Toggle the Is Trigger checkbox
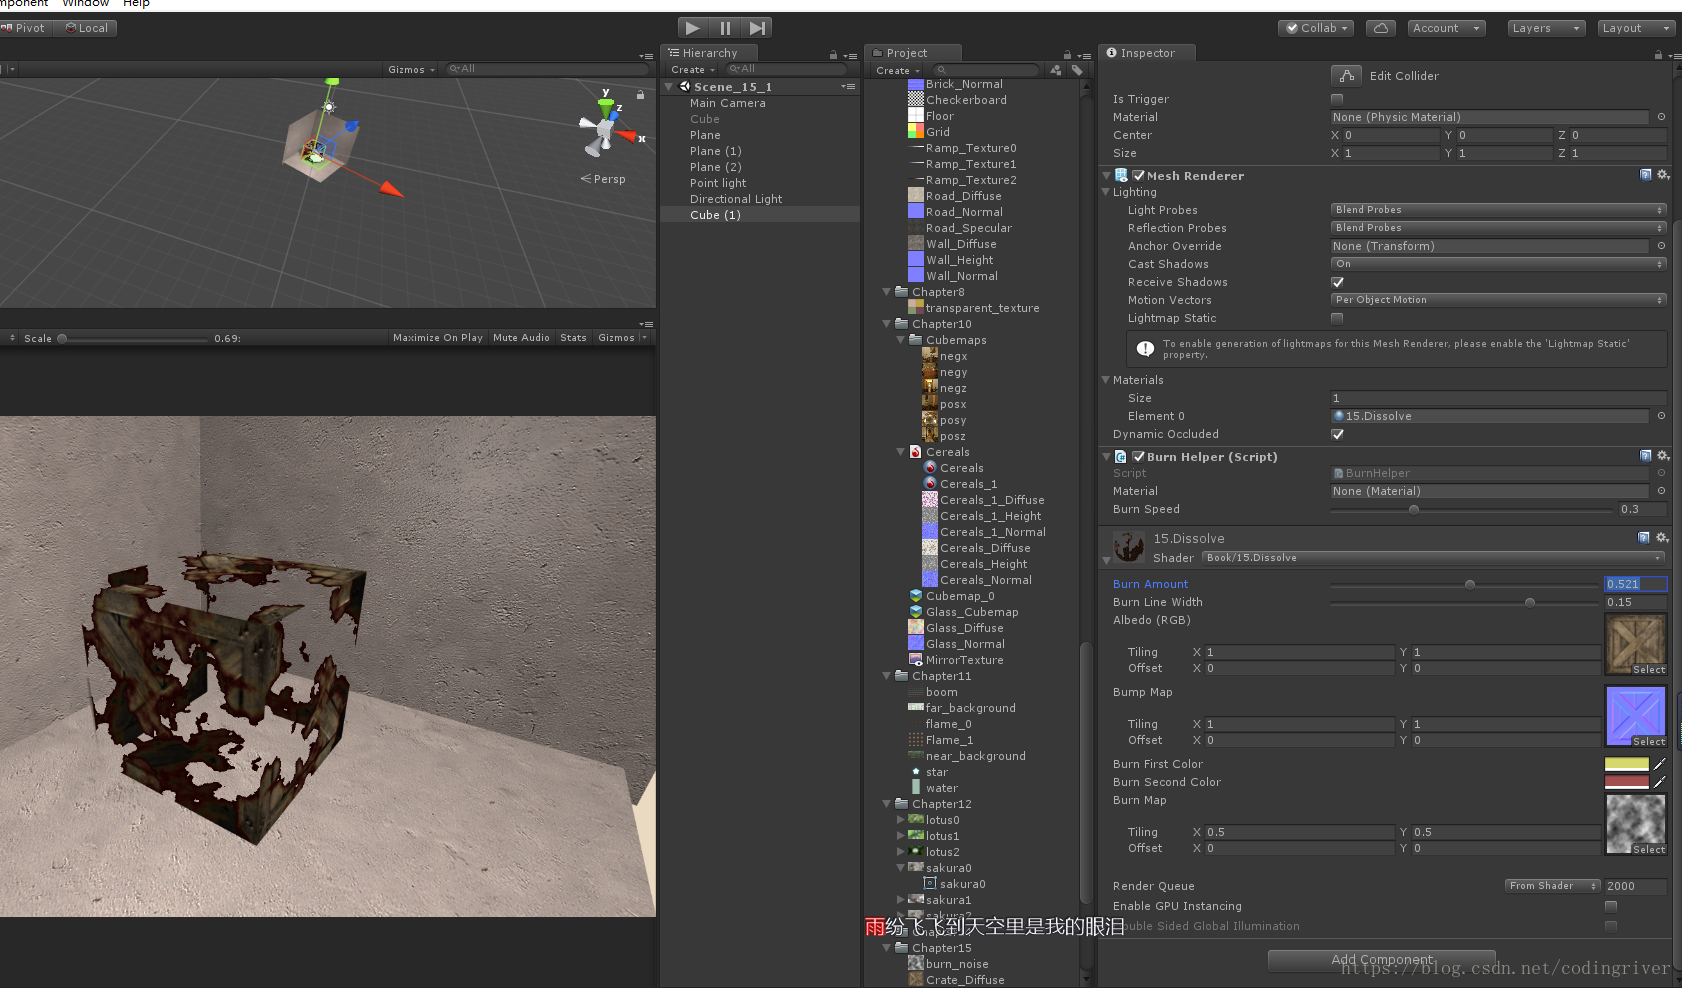Viewport: 1682px width, 988px height. pos(1337,99)
